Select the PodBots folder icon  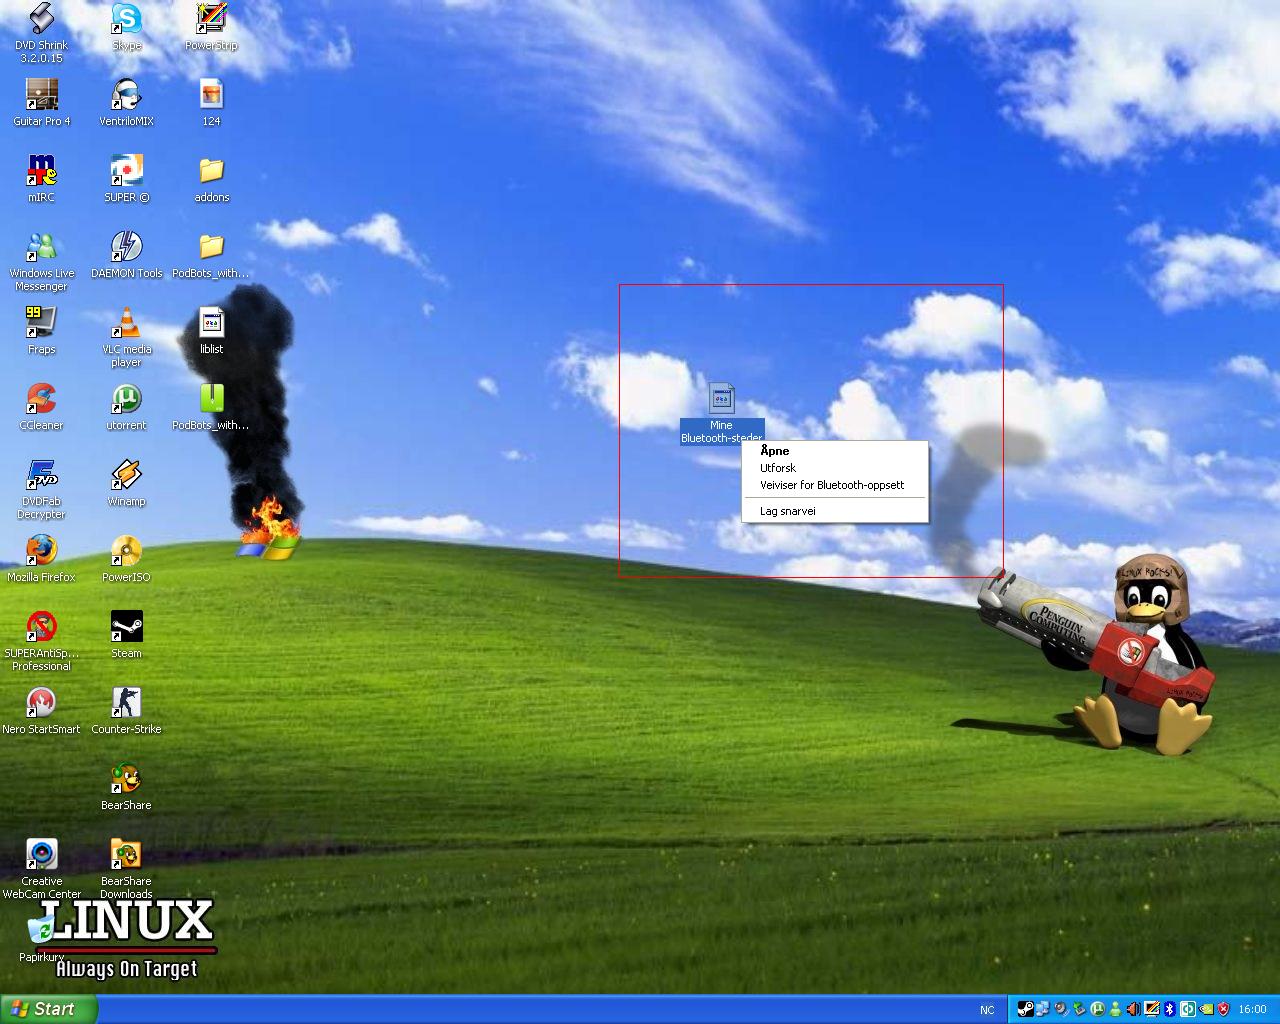click(x=211, y=254)
